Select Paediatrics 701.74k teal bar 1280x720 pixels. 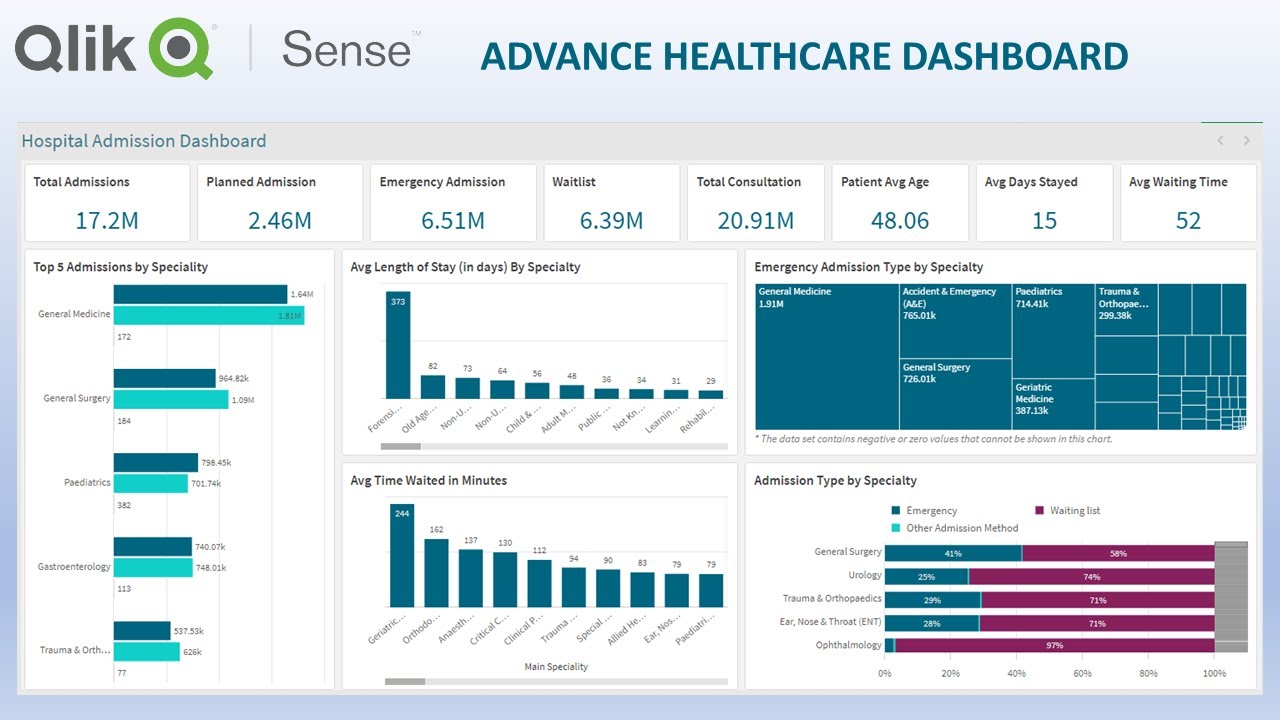pos(150,483)
